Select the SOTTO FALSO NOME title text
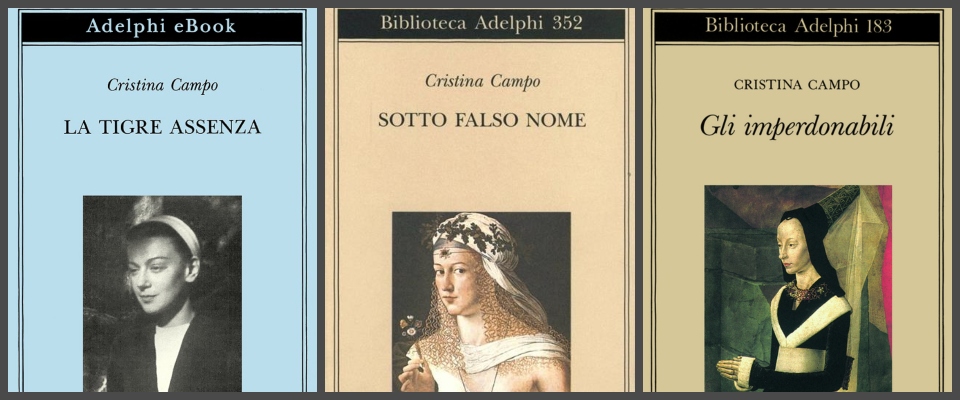This screenshot has height=400, width=960. click(x=482, y=119)
